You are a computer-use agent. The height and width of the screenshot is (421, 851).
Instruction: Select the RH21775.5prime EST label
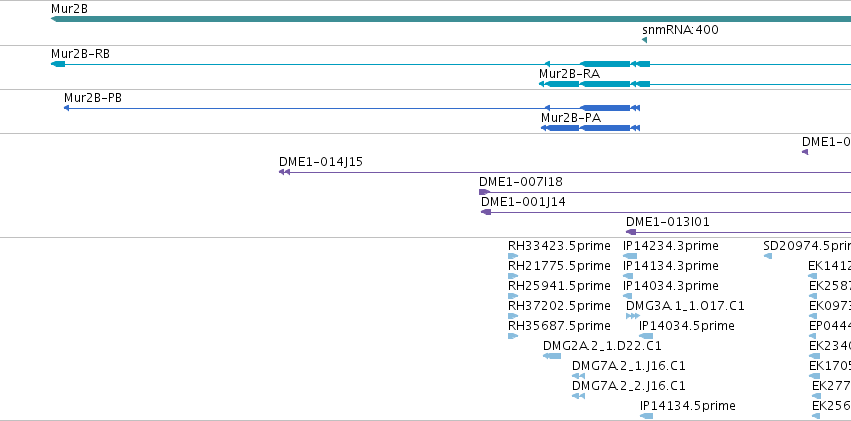tap(559, 266)
